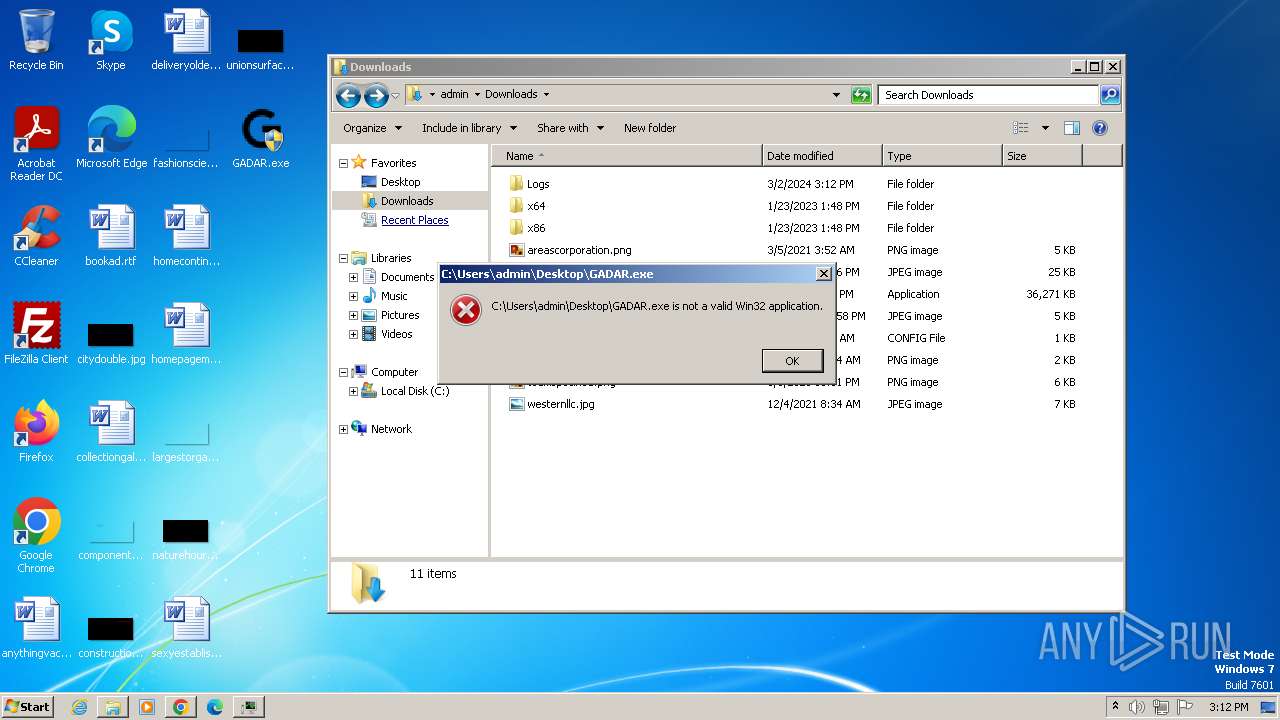Open Google Chrome desktop shortcut

click(x=36, y=536)
